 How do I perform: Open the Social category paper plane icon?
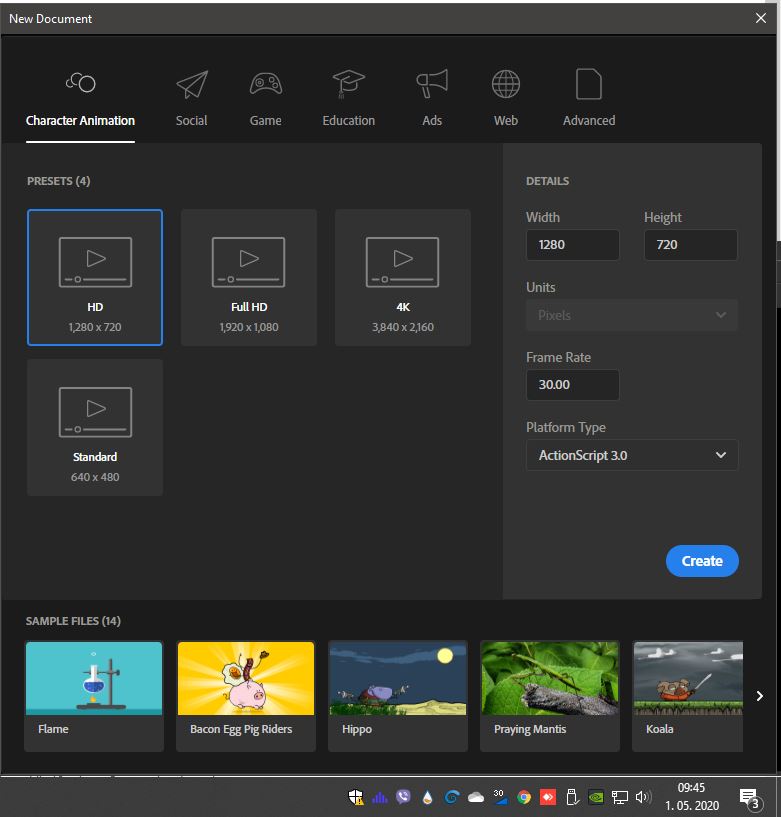[x=192, y=84]
